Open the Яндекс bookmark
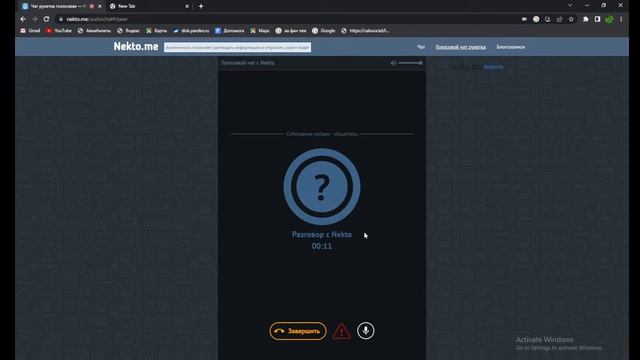 128,31
